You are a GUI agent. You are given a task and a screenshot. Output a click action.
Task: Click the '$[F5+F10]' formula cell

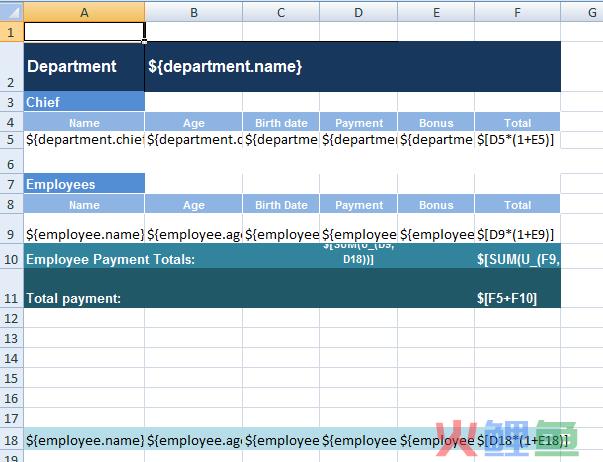[518, 288]
